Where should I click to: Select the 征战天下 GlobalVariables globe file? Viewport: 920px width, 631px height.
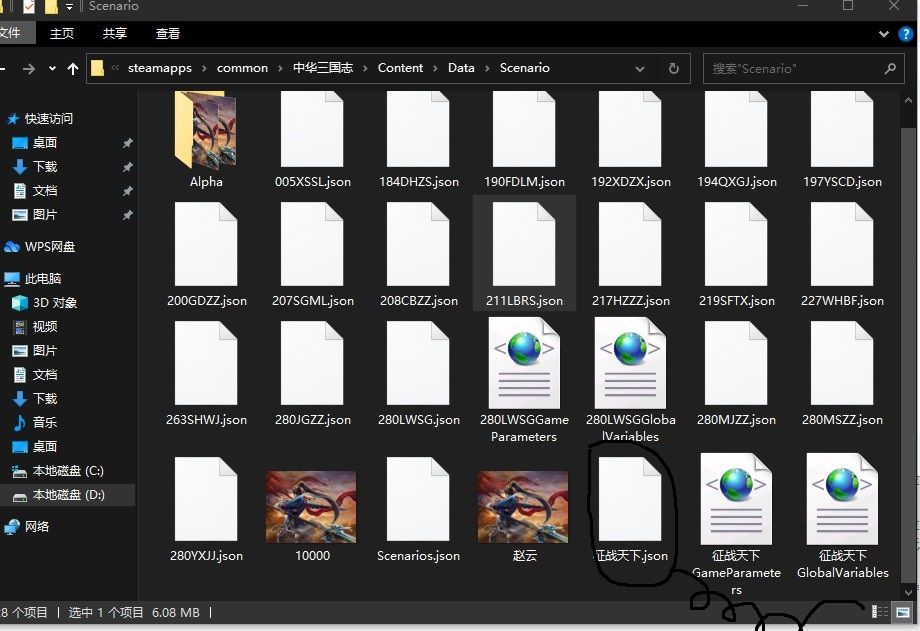(842, 499)
